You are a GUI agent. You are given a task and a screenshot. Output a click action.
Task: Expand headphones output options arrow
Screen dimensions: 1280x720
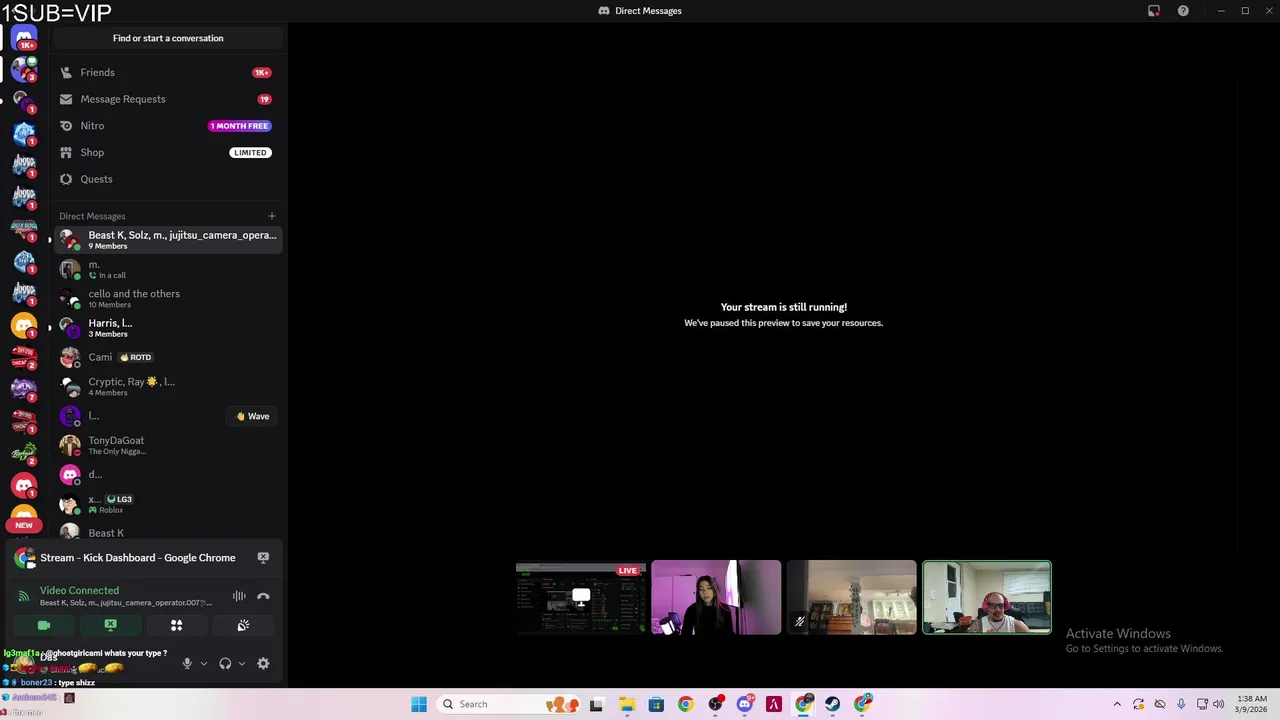(241, 663)
